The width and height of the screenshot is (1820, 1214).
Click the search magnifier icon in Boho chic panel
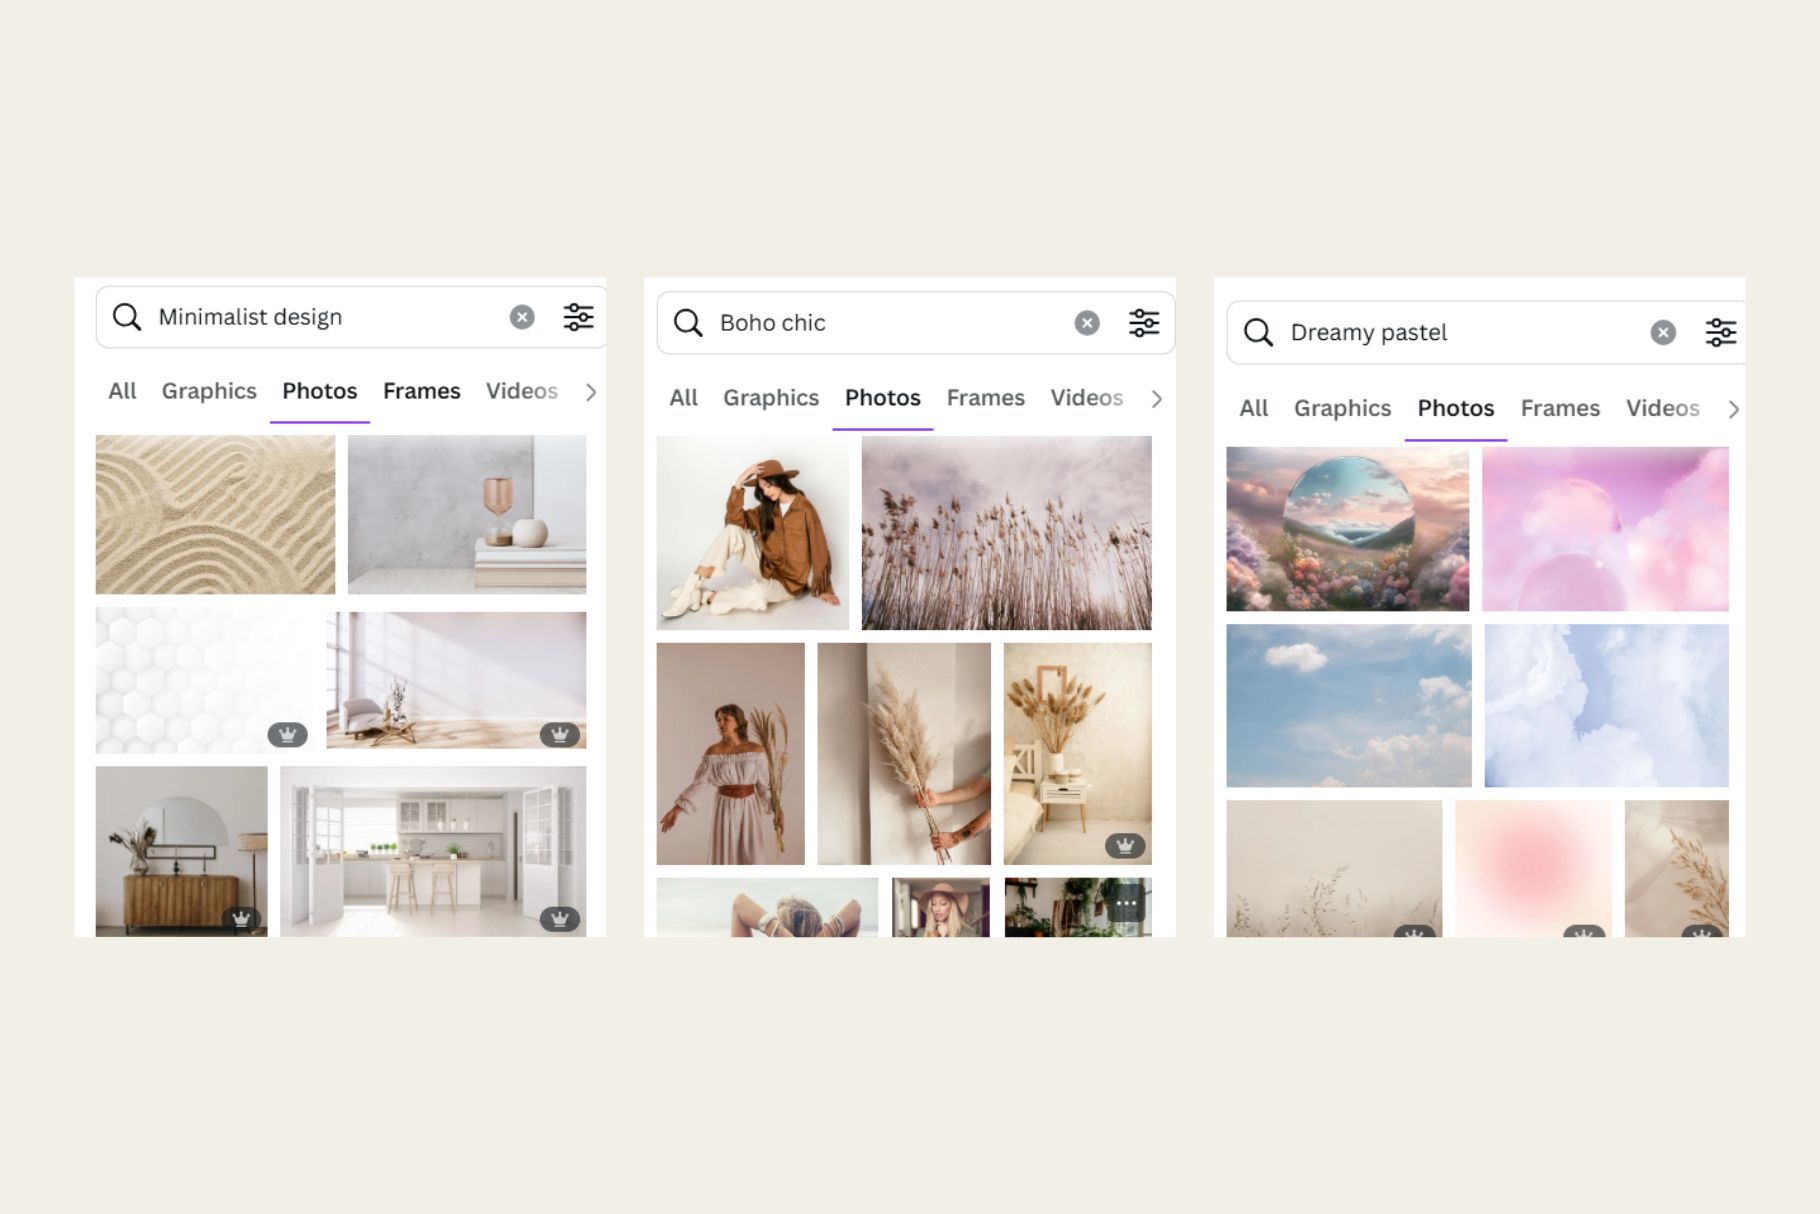[x=688, y=323]
